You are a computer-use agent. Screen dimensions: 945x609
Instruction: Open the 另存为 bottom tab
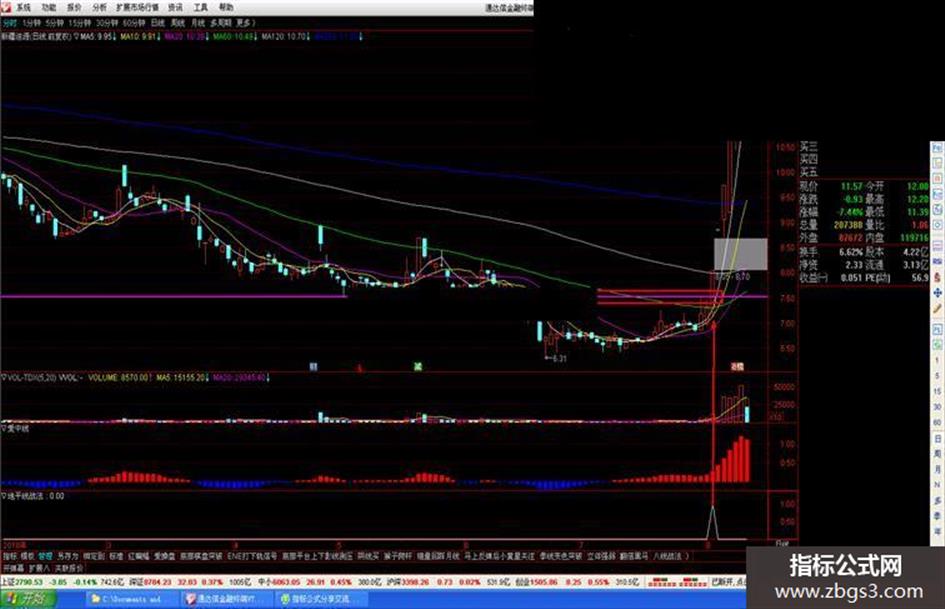(68, 556)
